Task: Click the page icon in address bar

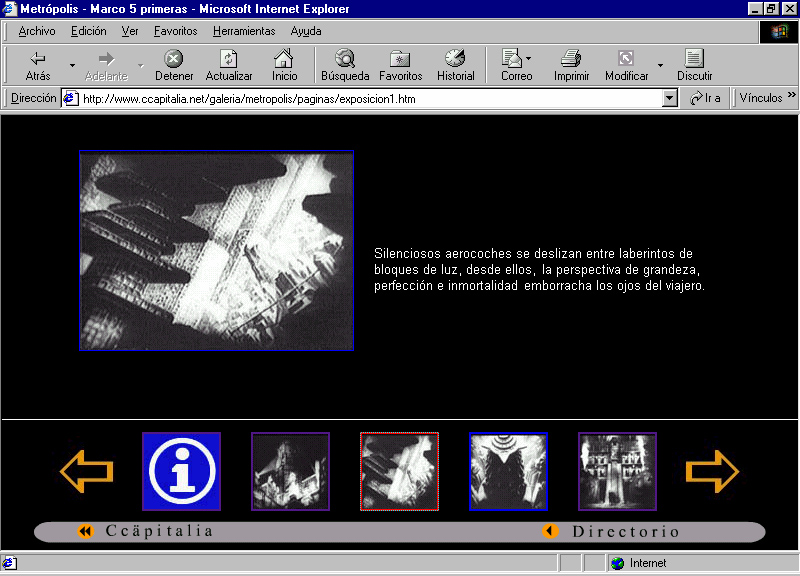Action: coord(70,98)
